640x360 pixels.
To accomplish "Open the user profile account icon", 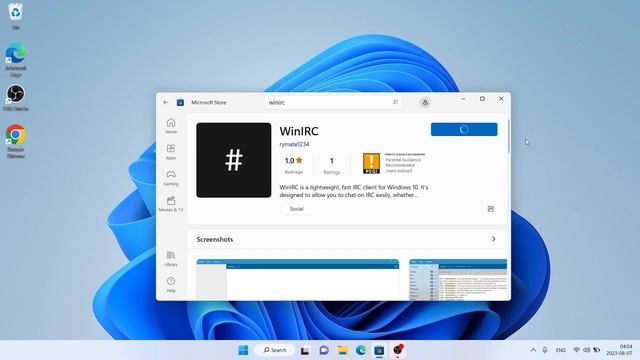I will click(425, 102).
